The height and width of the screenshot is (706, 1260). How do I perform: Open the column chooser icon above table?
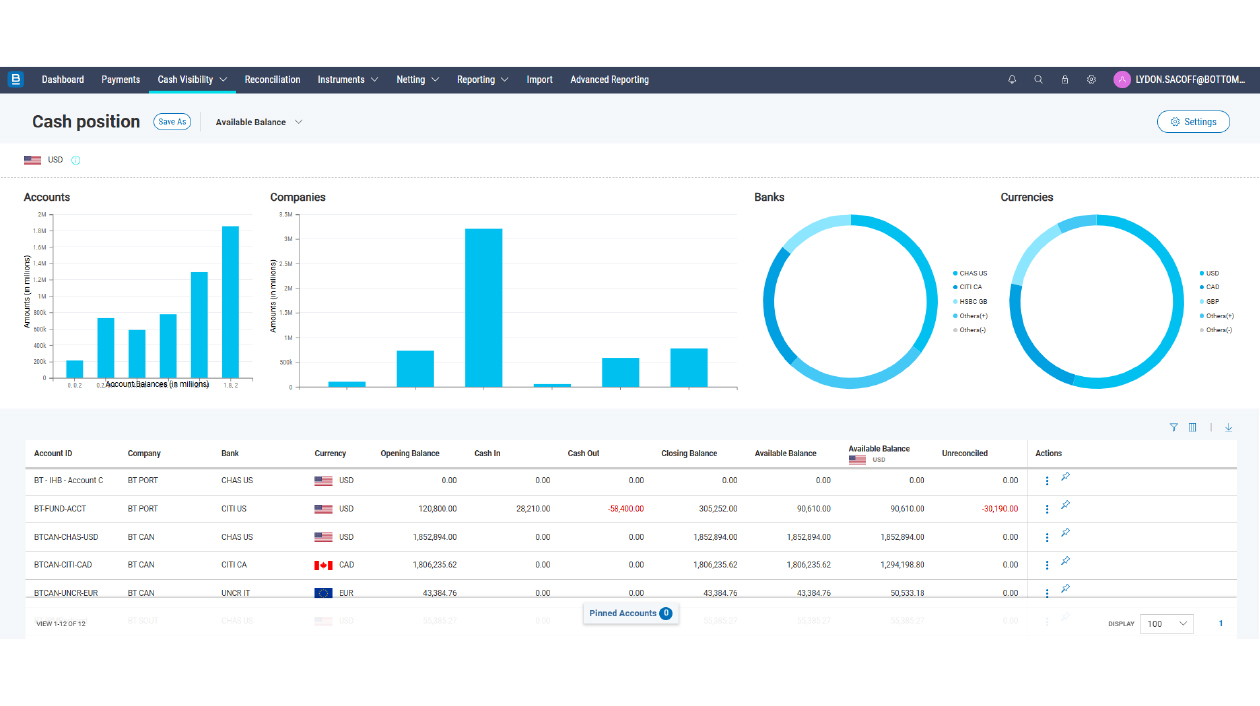pos(1192,427)
